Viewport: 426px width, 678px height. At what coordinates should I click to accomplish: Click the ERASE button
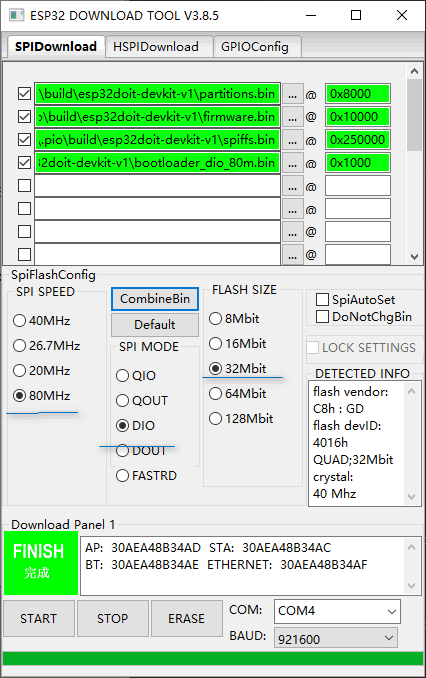[x=186, y=618]
